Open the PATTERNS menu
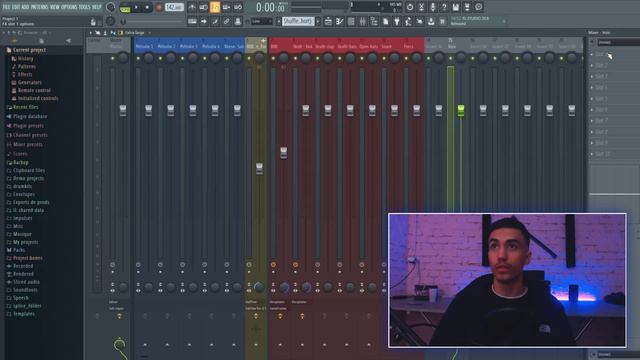 [x=40, y=7]
